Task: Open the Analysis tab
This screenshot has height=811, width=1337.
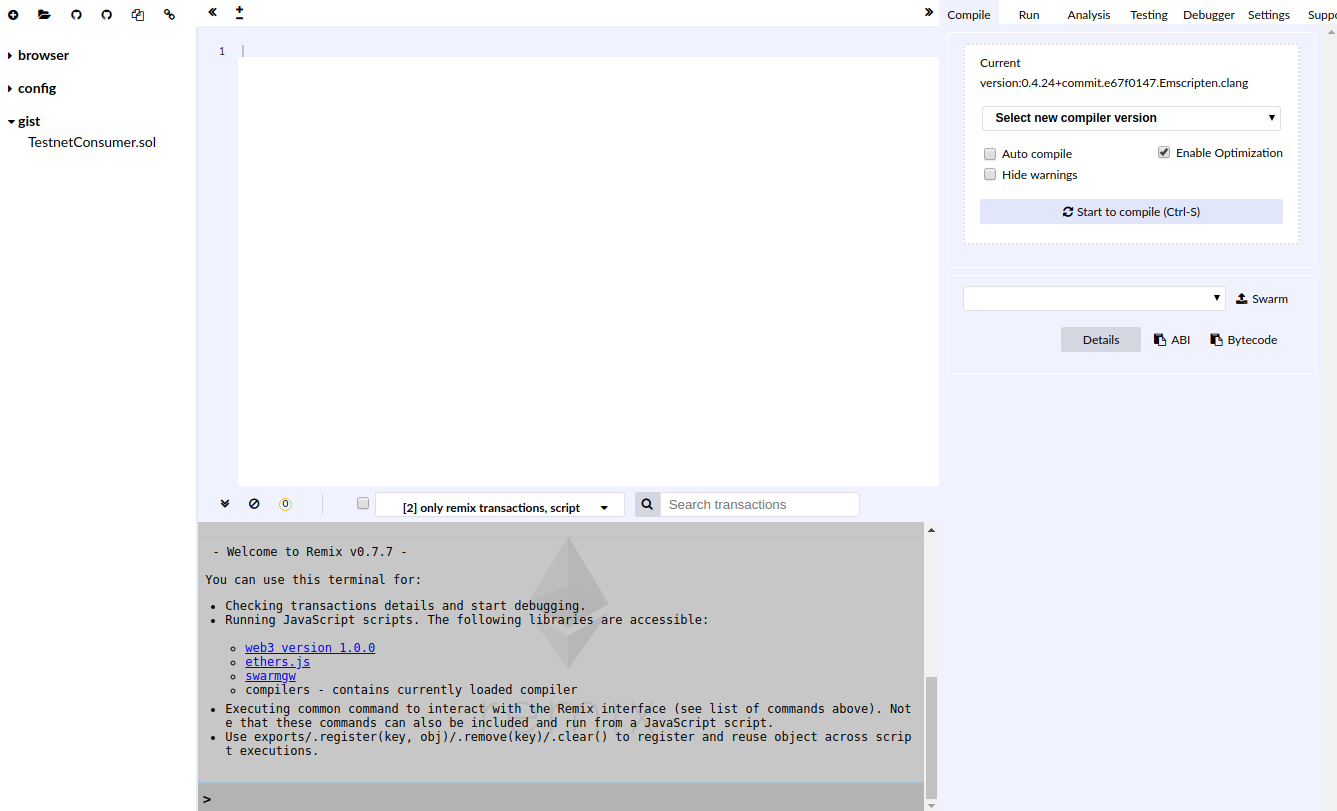Action: coord(1089,15)
